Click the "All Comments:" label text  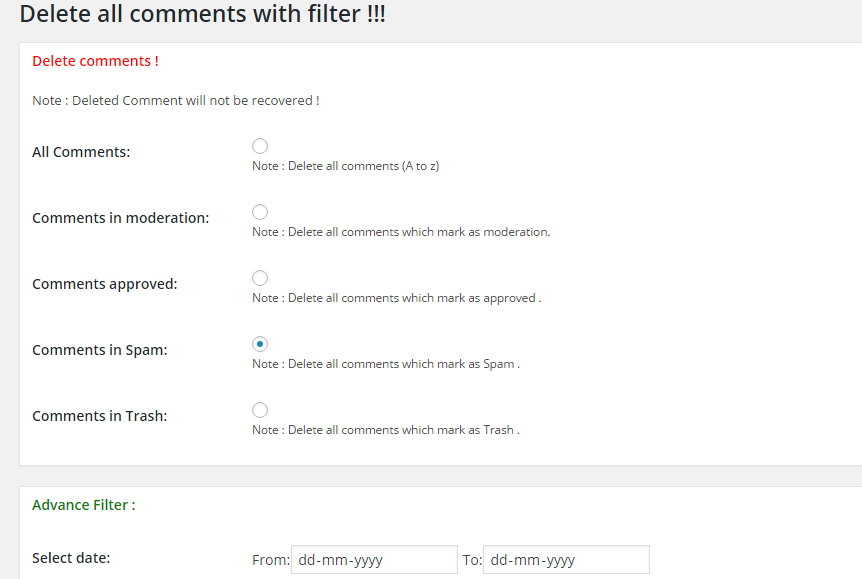pos(81,152)
